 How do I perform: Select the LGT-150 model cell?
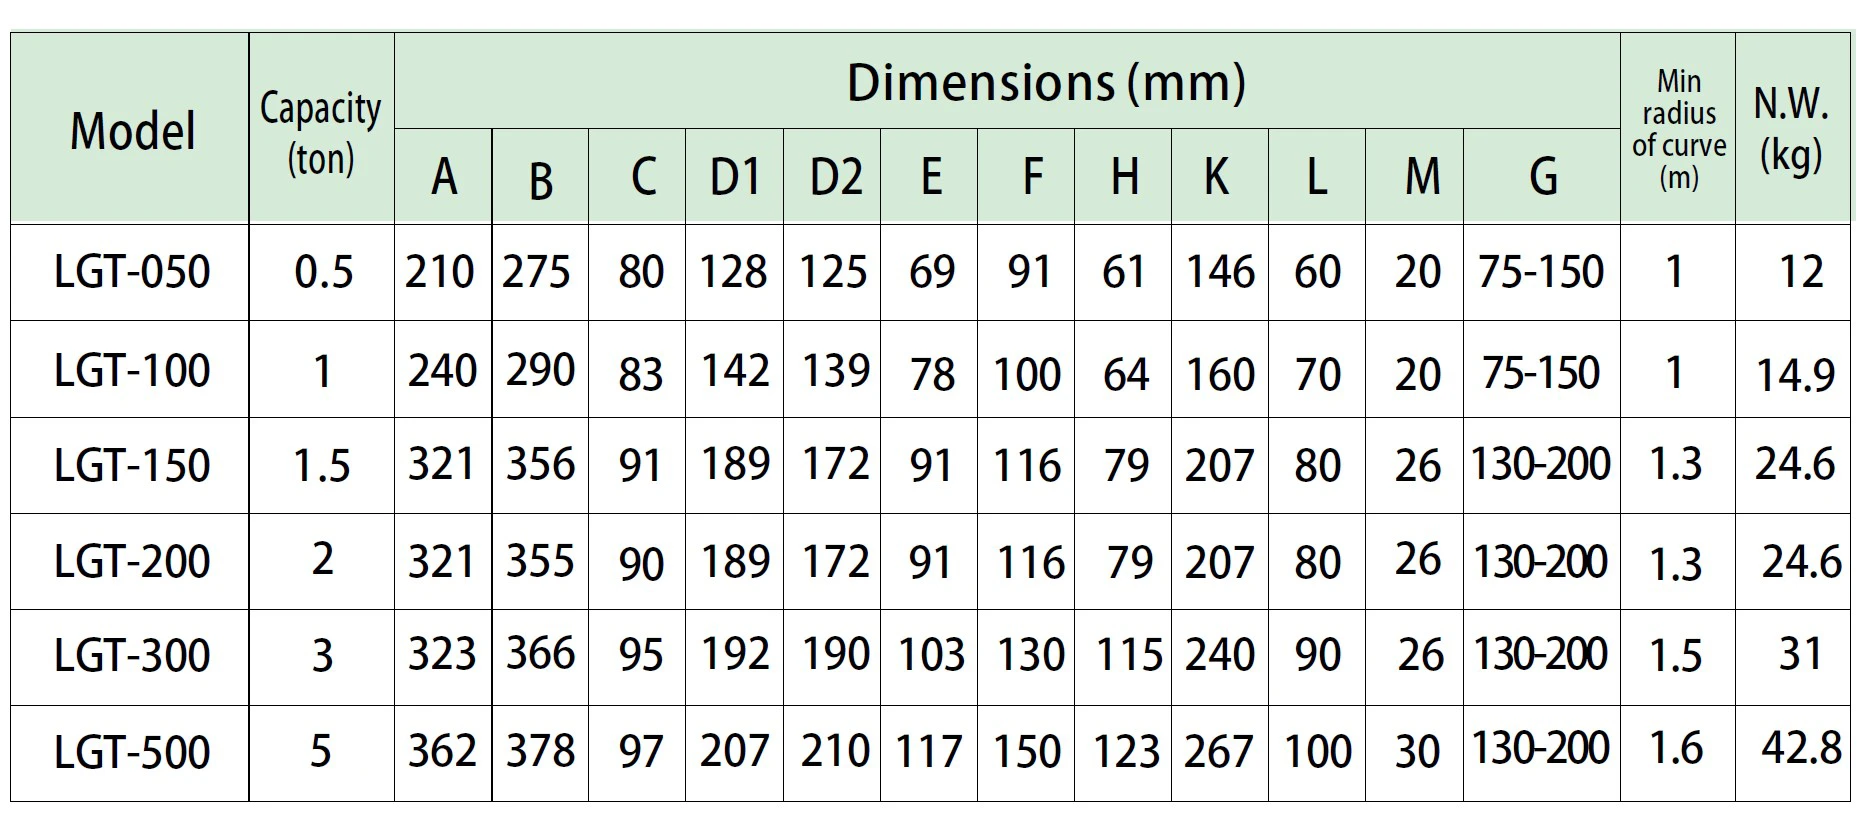pyautogui.click(x=131, y=466)
